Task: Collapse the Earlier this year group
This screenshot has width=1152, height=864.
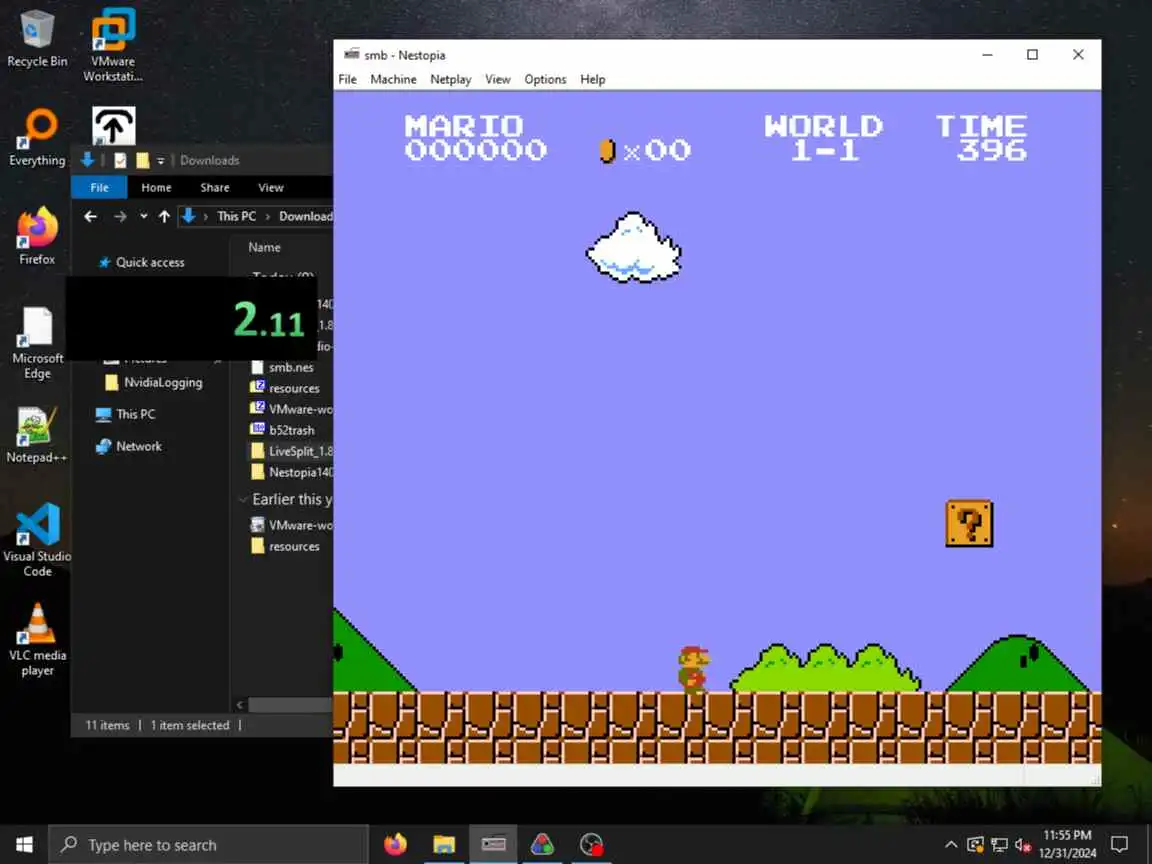Action: 242,500
